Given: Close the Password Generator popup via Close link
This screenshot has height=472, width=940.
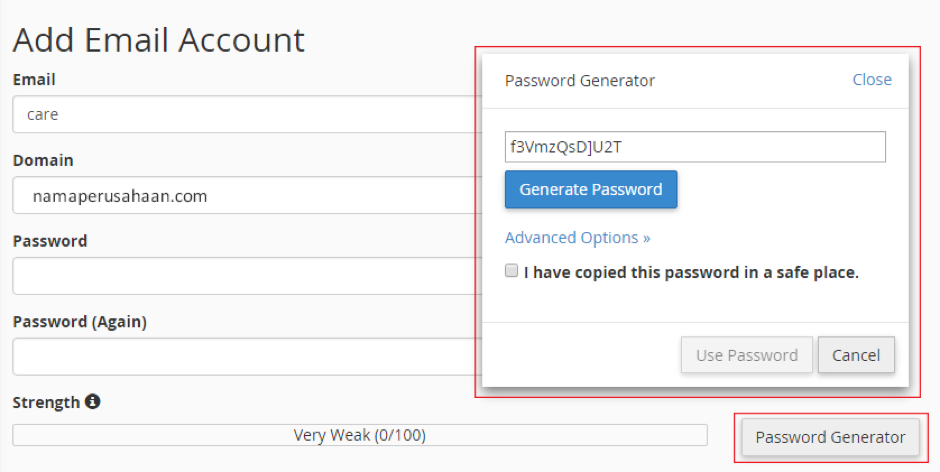Looking at the screenshot, I should coord(871,80).
